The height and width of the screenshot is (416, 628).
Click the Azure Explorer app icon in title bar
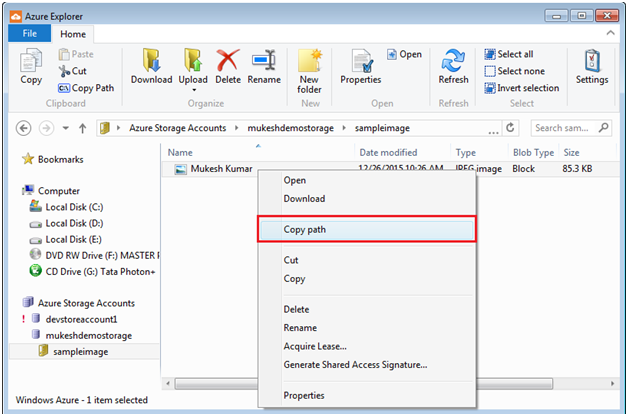16,16
